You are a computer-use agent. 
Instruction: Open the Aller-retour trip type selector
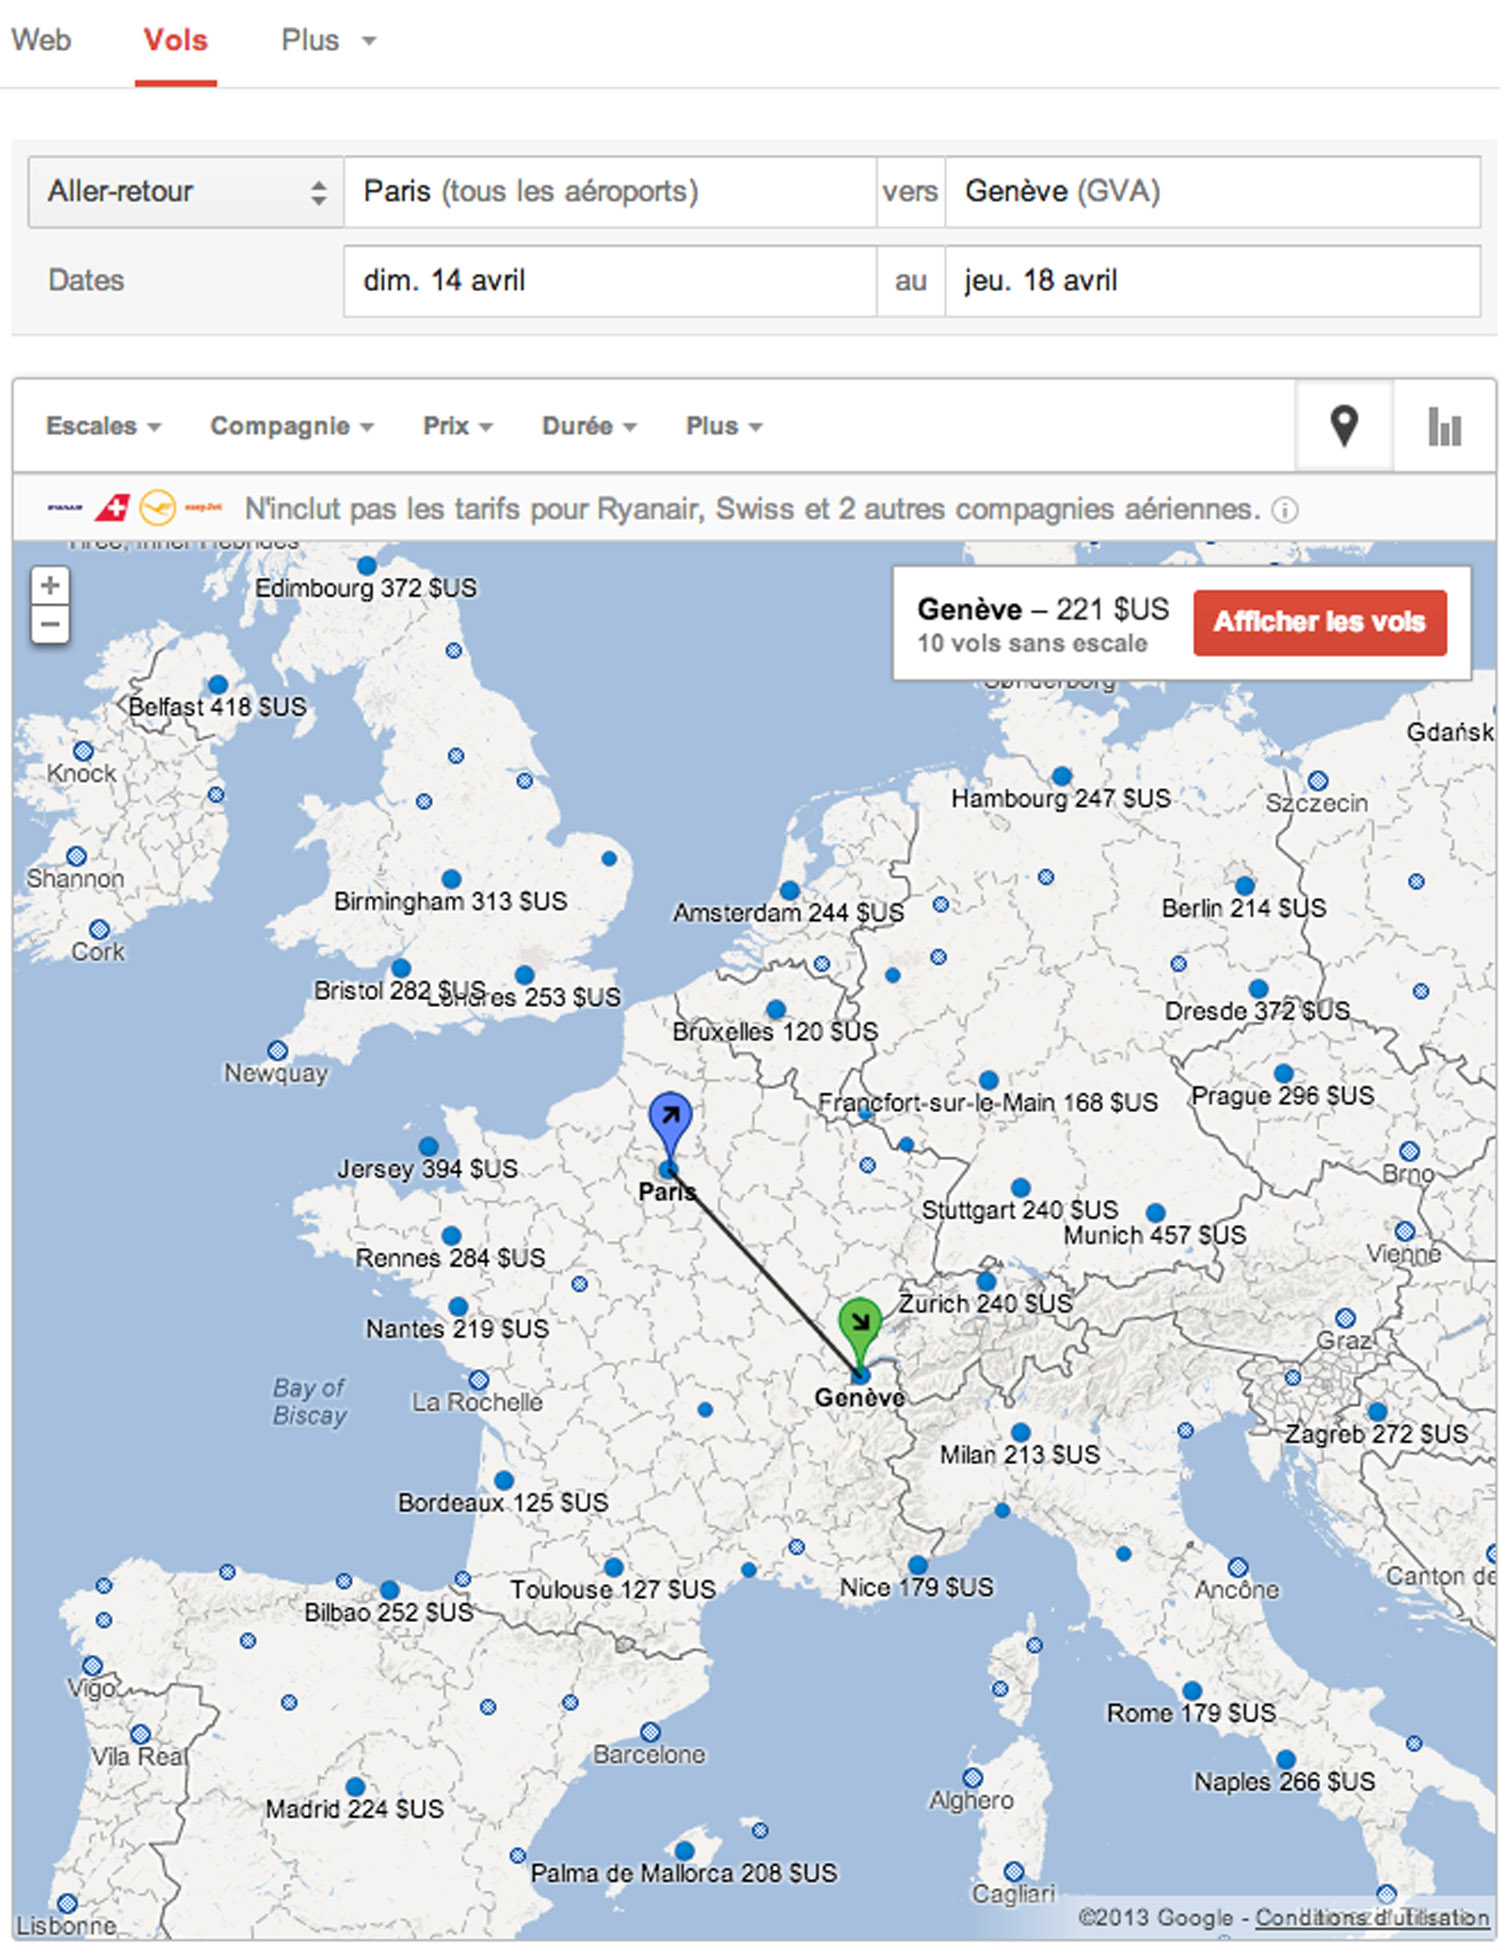[186, 191]
